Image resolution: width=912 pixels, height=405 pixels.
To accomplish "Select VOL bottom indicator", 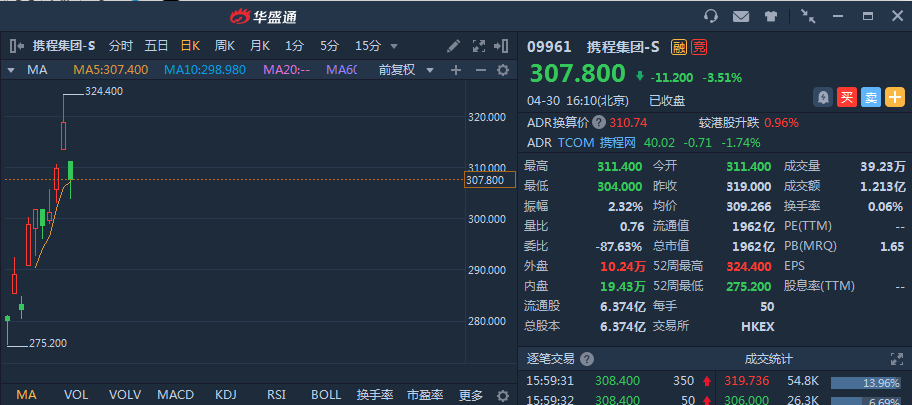I will 76,395.
